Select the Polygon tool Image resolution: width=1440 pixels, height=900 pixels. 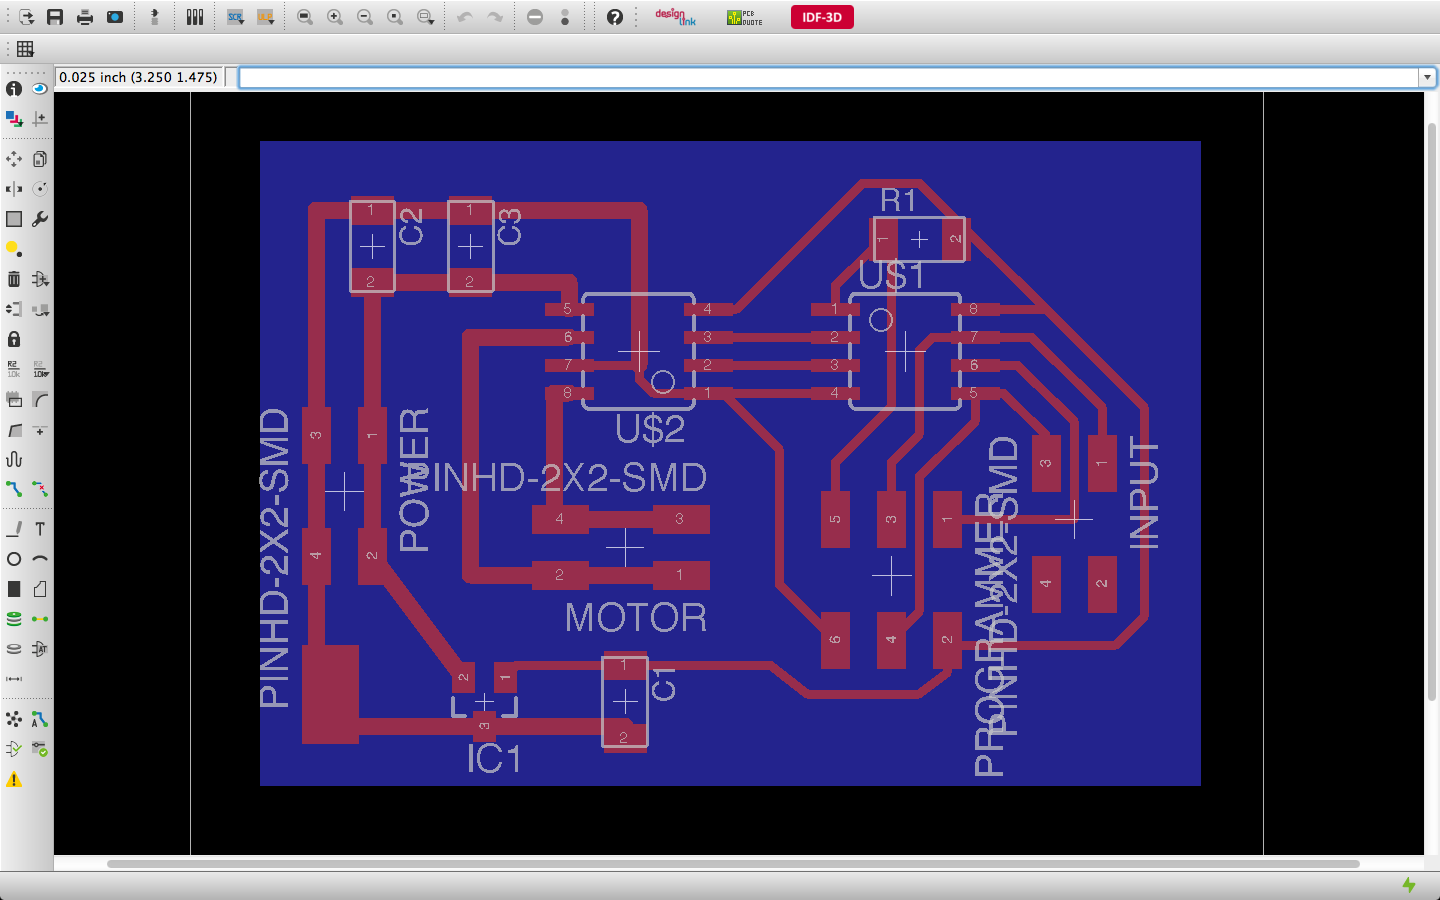[x=40, y=589]
